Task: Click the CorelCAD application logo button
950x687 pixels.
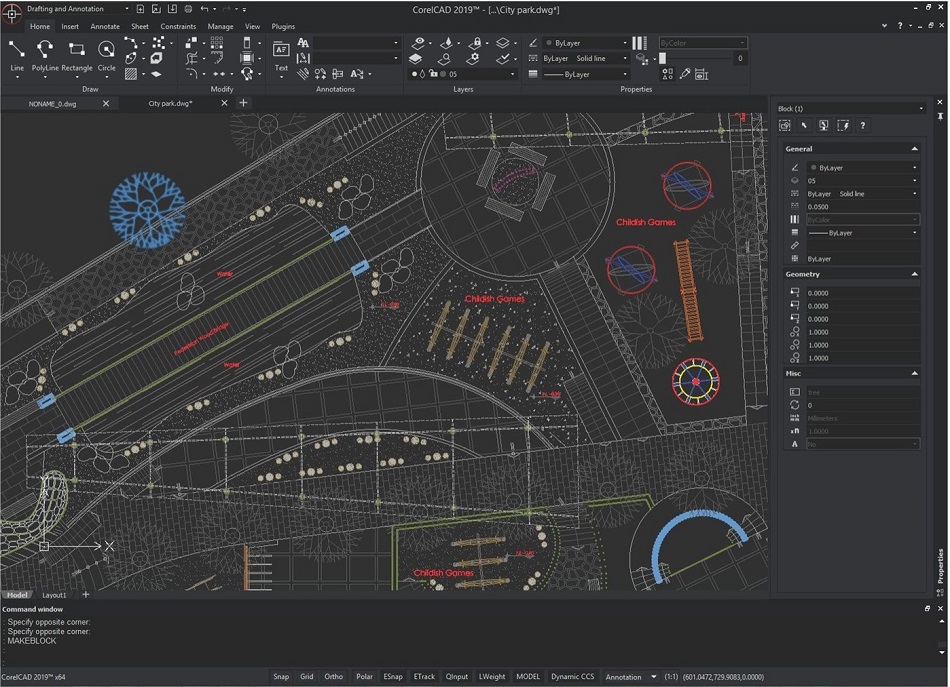Action: pyautogui.click(x=12, y=13)
